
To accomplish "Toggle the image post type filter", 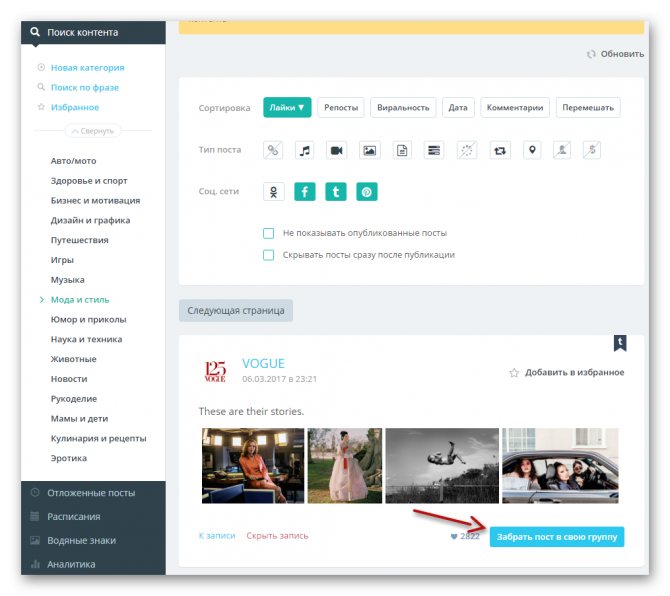I will pos(370,150).
